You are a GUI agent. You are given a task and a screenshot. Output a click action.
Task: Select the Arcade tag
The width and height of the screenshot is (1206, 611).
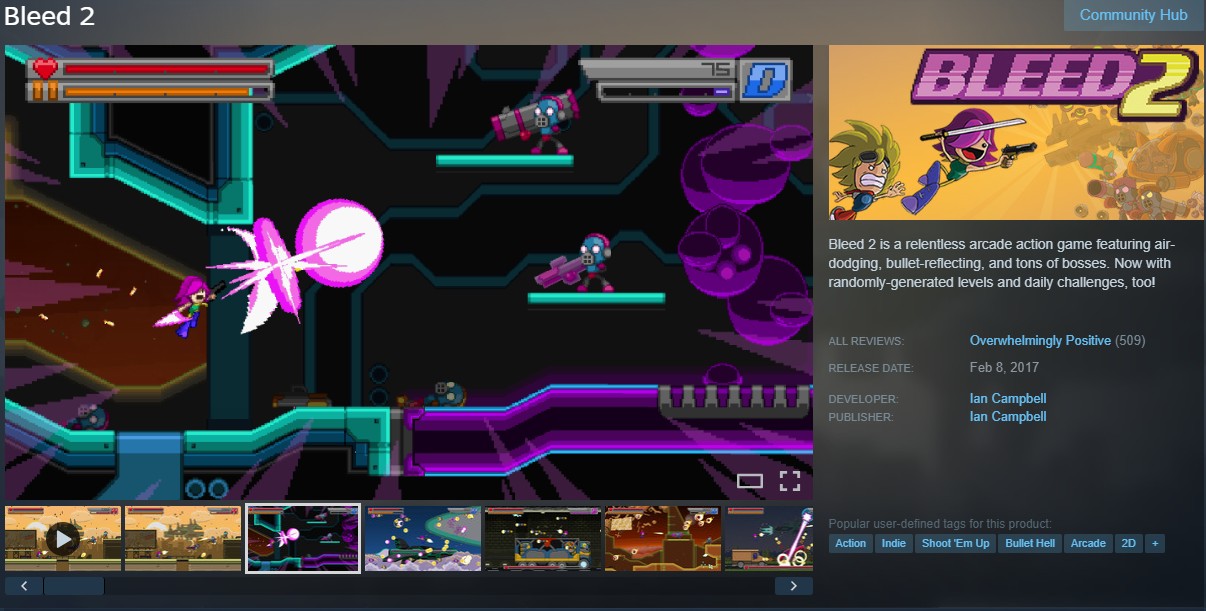coord(1088,543)
